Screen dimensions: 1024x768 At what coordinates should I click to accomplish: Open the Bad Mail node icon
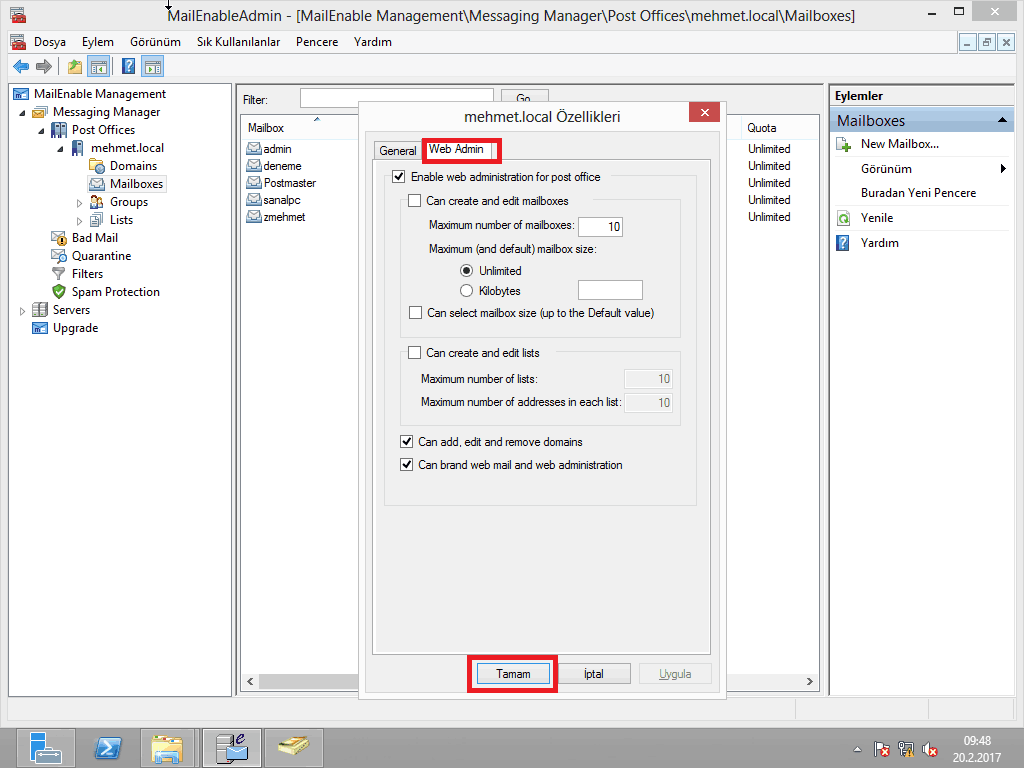click(59, 238)
